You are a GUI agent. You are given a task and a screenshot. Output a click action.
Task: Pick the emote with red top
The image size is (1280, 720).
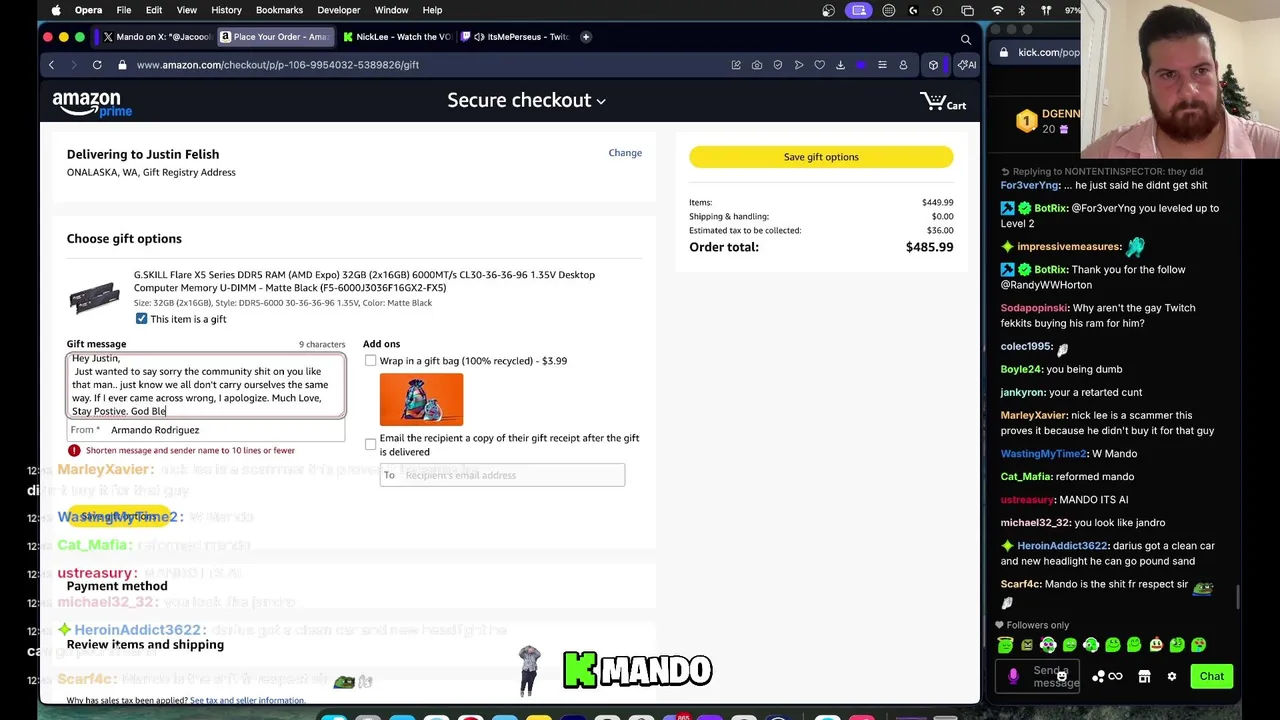point(1155,645)
